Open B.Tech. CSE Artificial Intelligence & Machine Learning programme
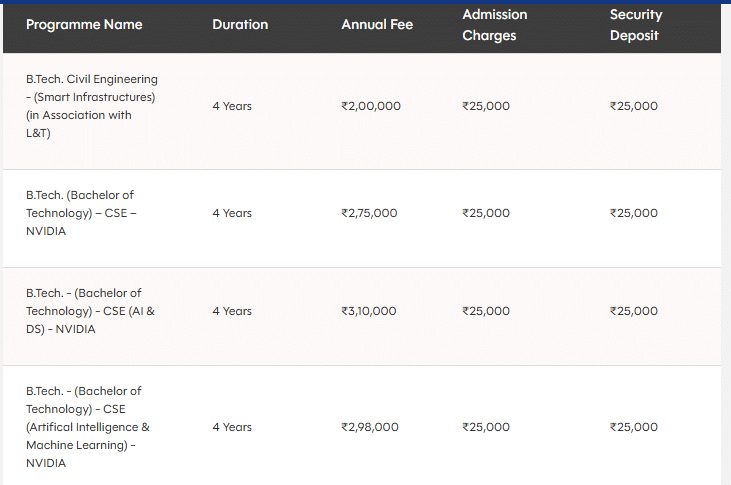The width and height of the screenshot is (731, 485). 88,427
